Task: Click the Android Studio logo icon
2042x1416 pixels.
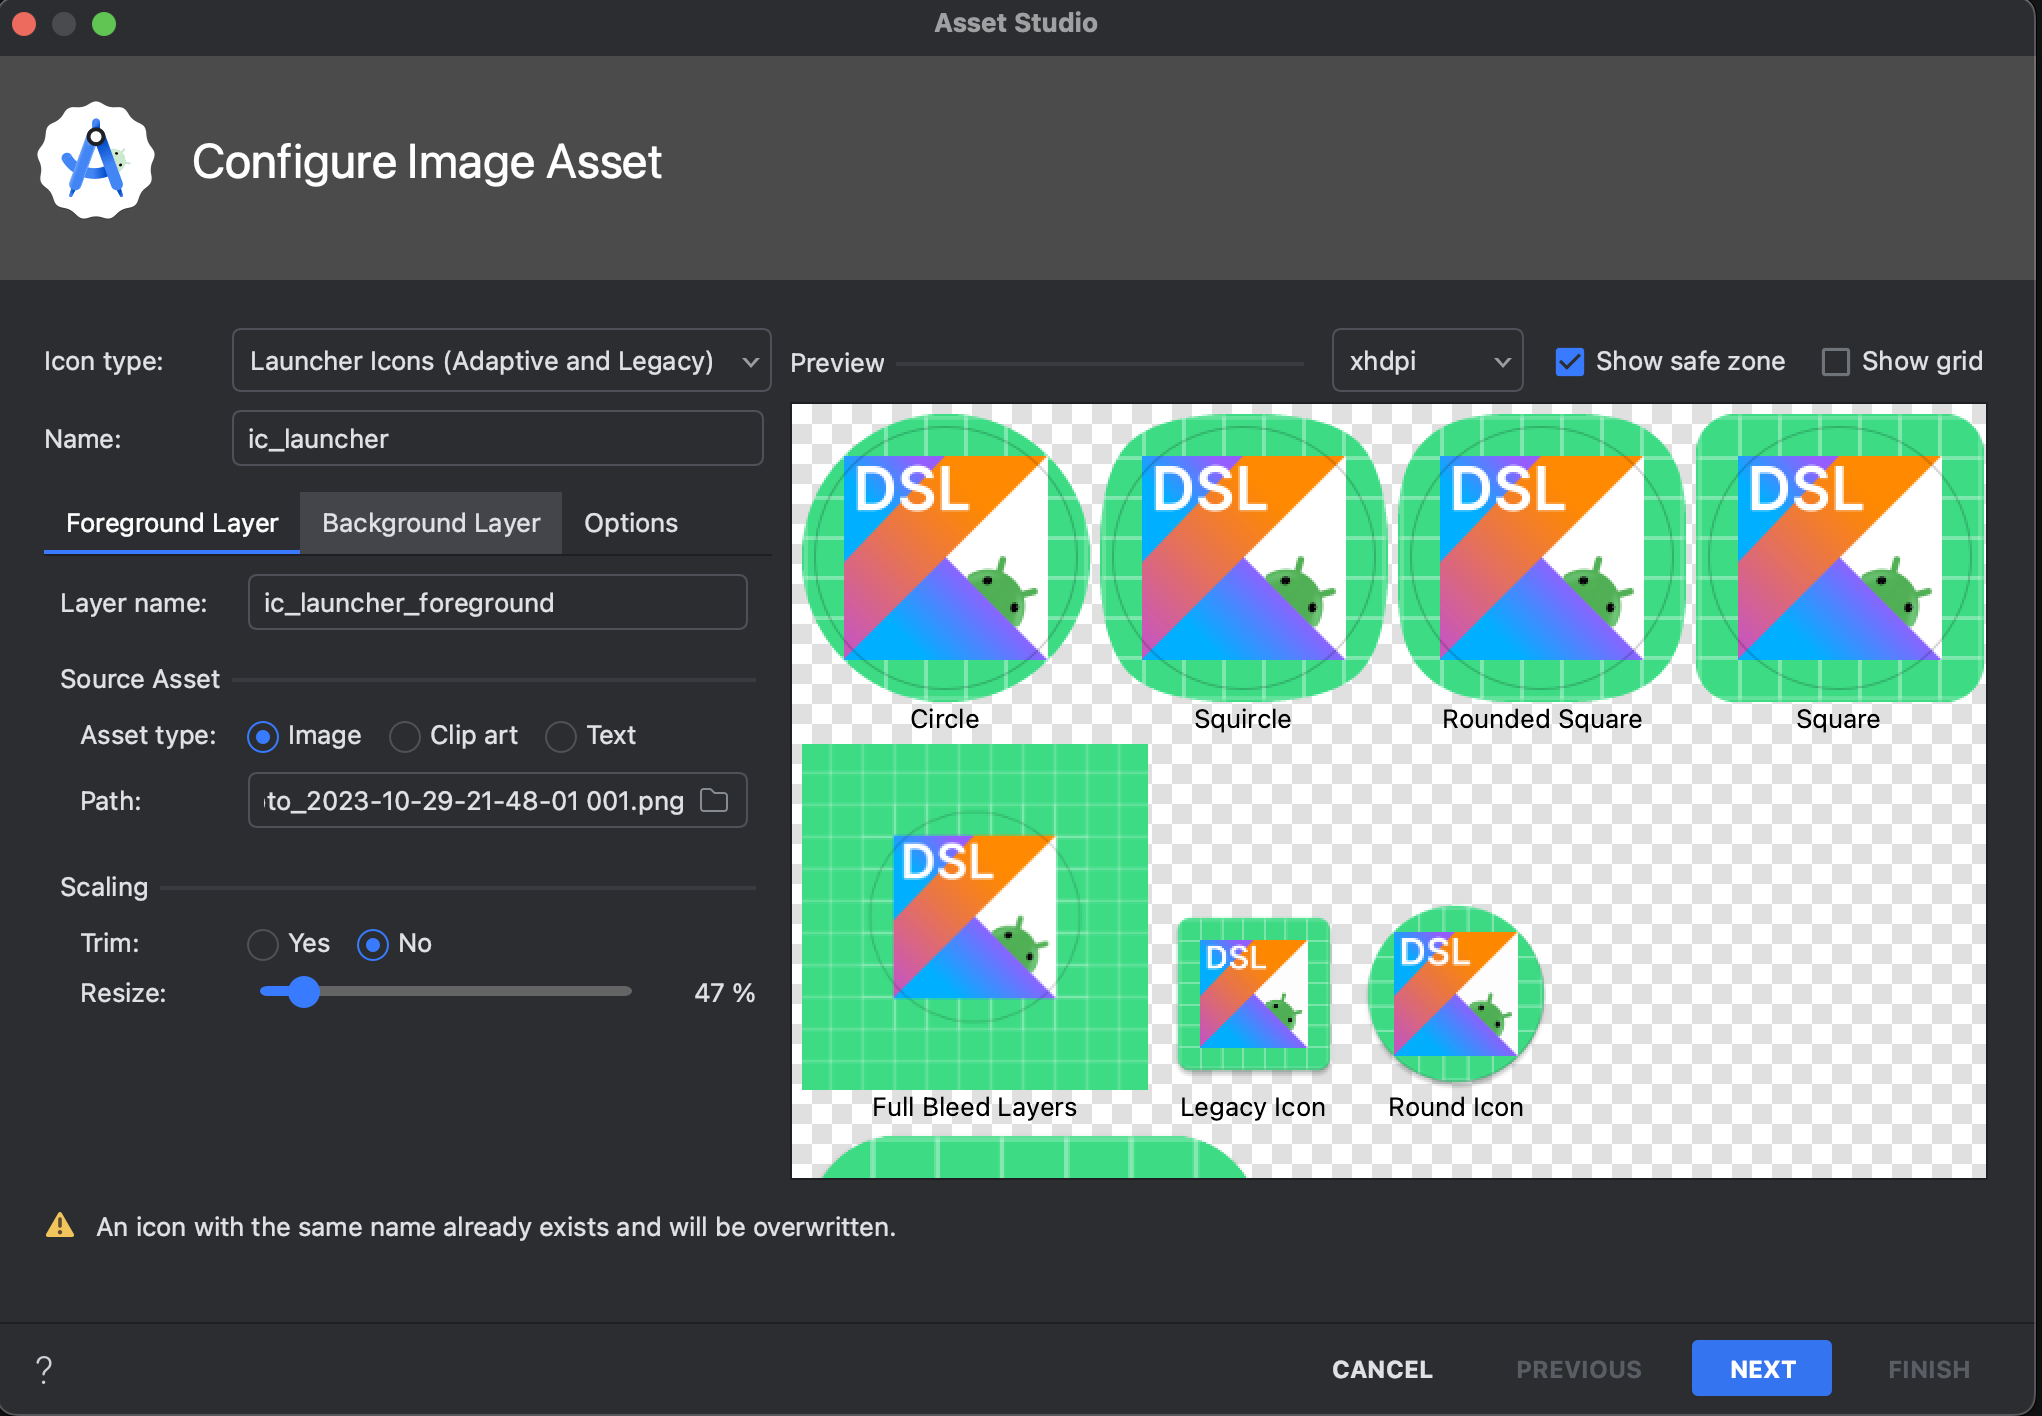Action: click(96, 161)
